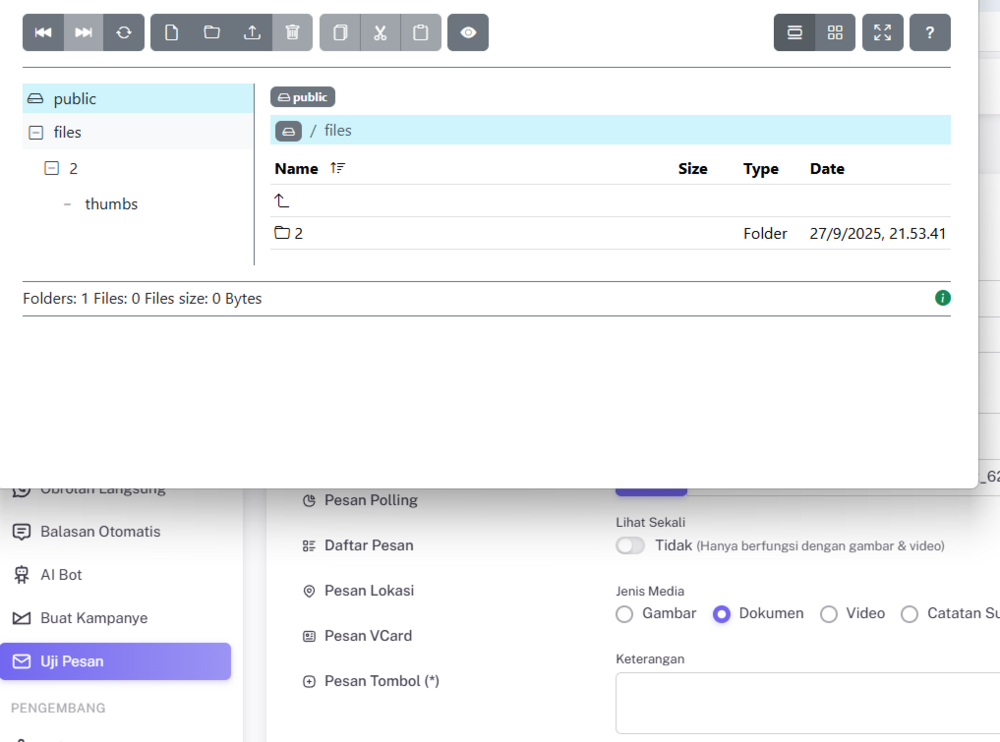Switch to the Pesan Lokasi tab

click(x=368, y=591)
